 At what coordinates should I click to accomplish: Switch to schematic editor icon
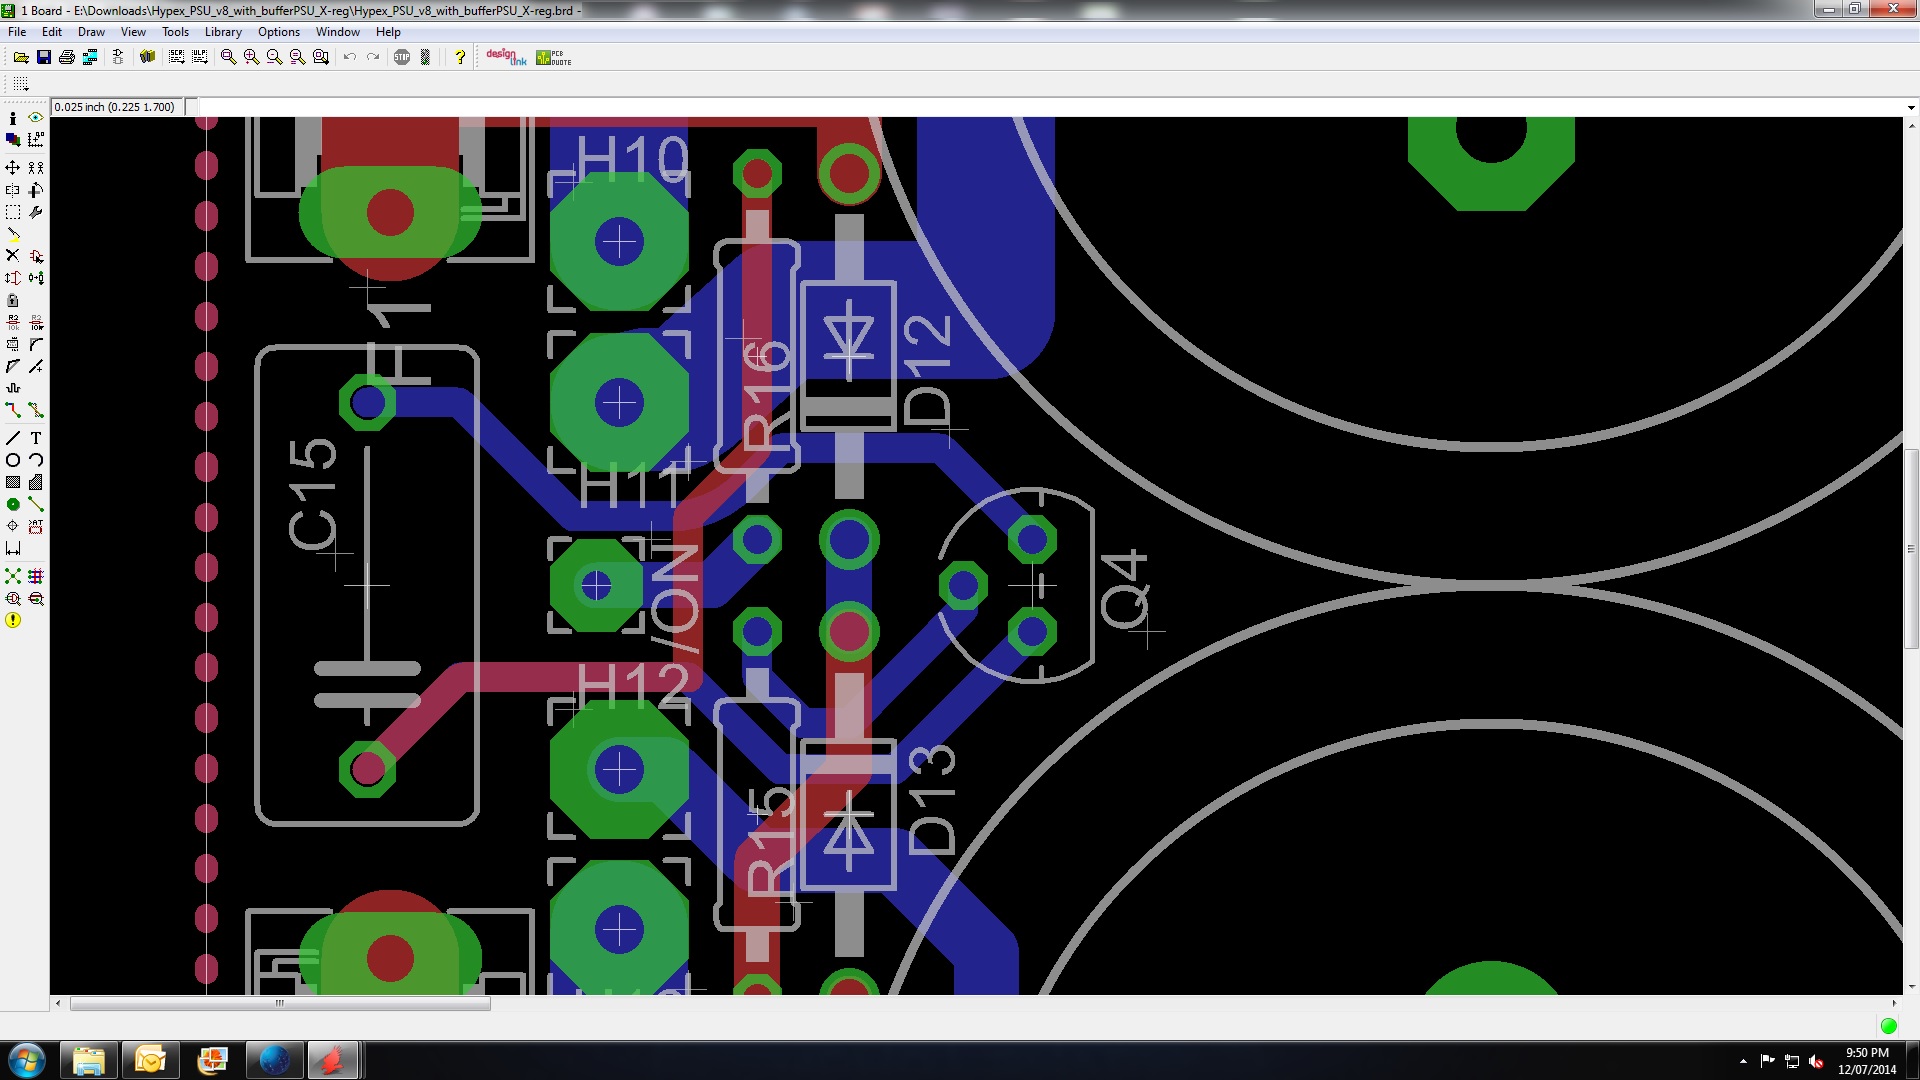tap(118, 57)
